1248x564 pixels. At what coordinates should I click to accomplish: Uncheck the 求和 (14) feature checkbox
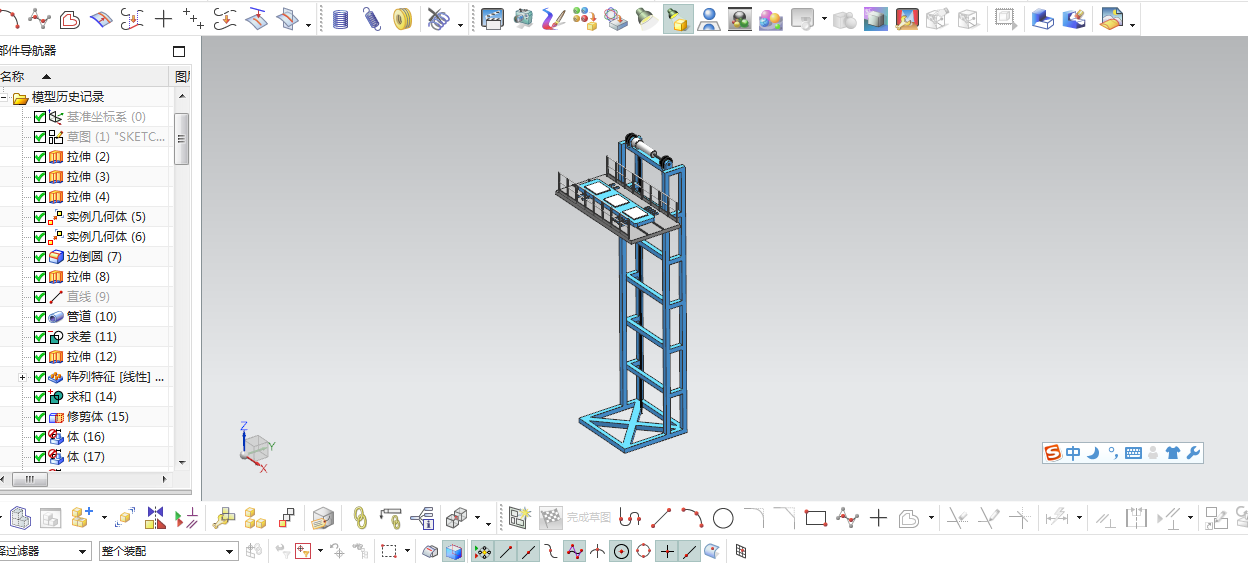click(40, 397)
